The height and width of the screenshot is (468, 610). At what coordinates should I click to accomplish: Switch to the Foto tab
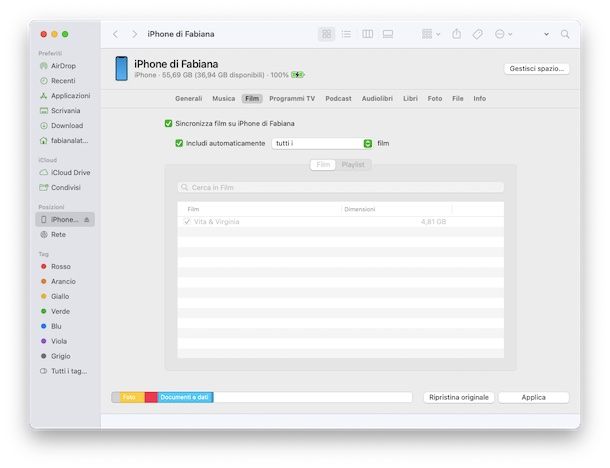pyautogui.click(x=435, y=98)
